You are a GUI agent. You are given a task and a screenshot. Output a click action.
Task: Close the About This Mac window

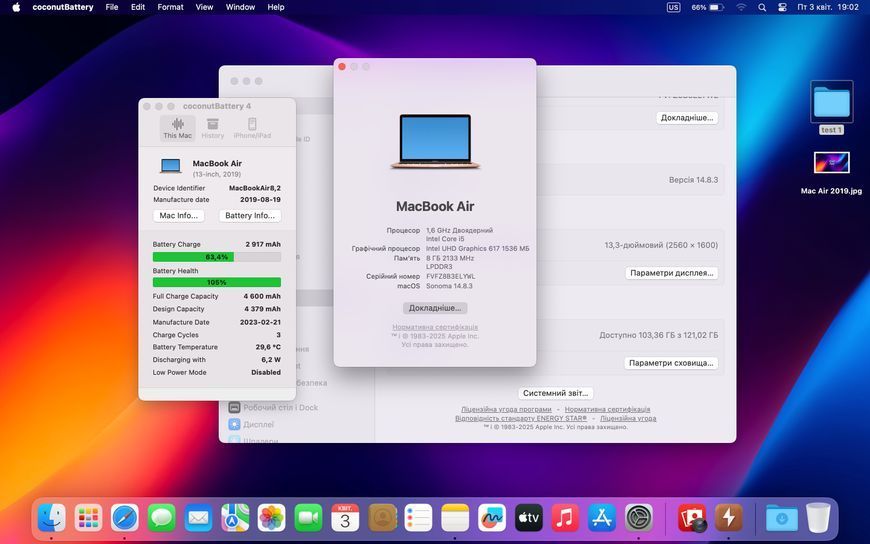pos(342,67)
